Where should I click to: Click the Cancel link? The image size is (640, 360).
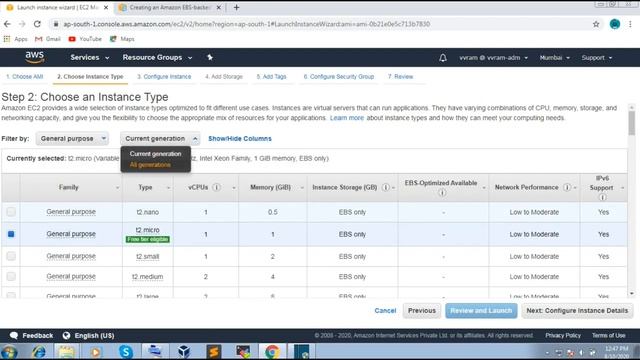pyautogui.click(x=385, y=311)
